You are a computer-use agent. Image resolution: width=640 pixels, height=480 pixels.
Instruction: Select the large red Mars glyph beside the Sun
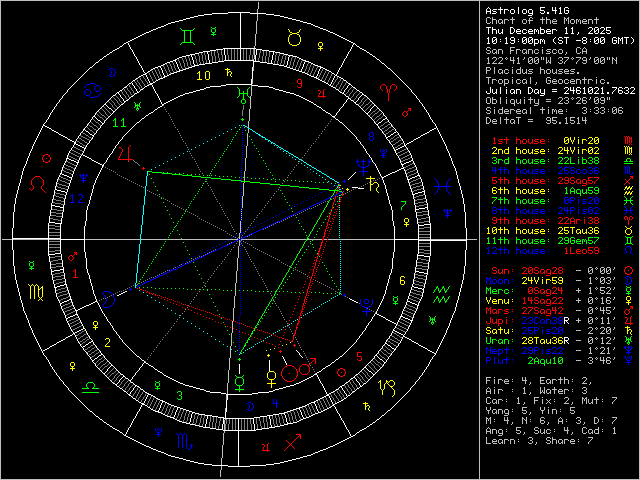point(307,367)
